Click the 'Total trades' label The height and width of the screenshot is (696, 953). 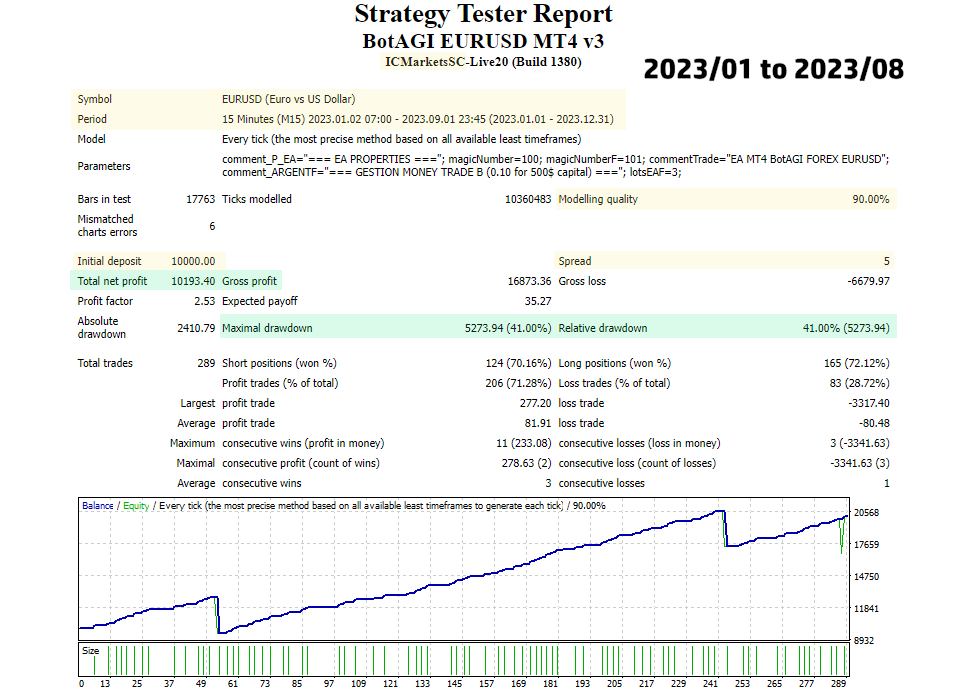[105, 363]
